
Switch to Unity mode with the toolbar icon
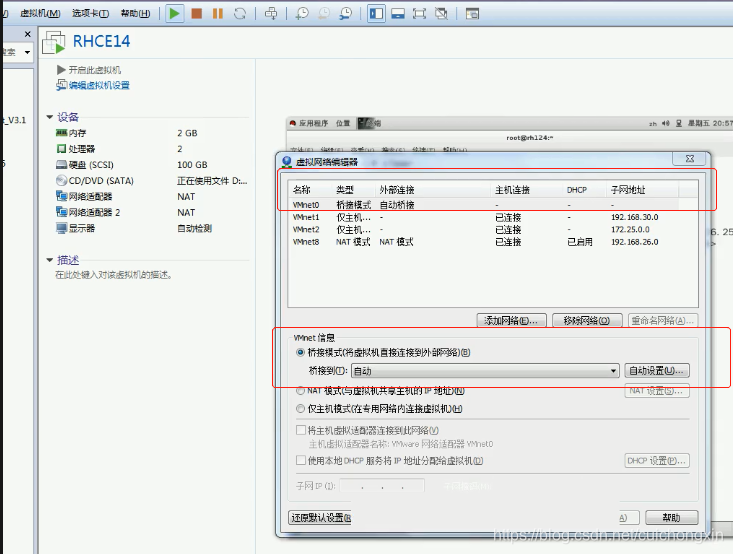441,14
